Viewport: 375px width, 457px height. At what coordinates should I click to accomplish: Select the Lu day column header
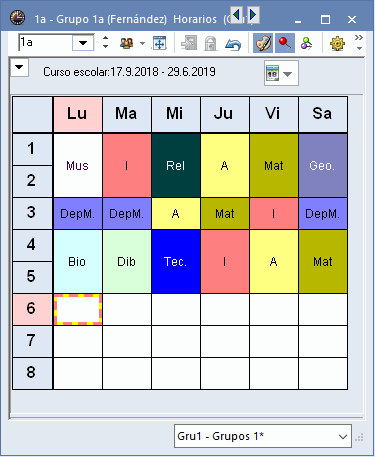[x=78, y=114]
